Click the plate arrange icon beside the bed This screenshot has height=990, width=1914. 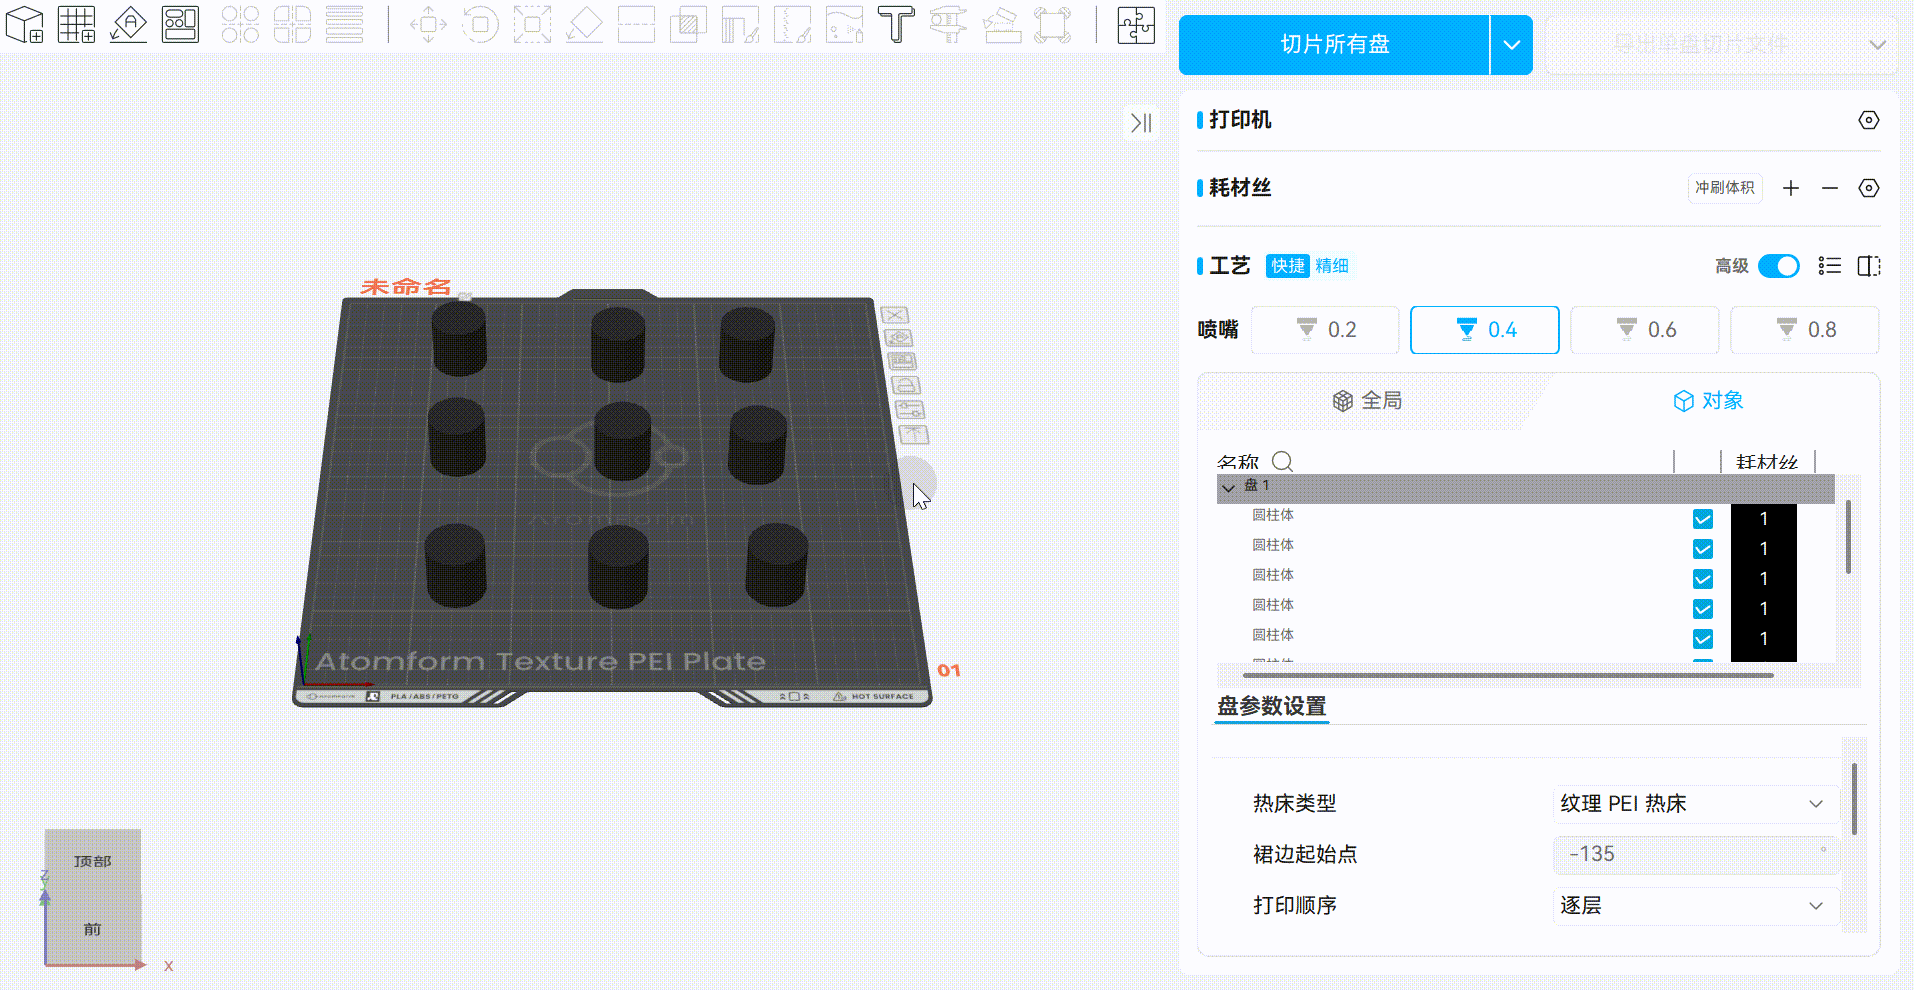pyautogui.click(x=902, y=361)
